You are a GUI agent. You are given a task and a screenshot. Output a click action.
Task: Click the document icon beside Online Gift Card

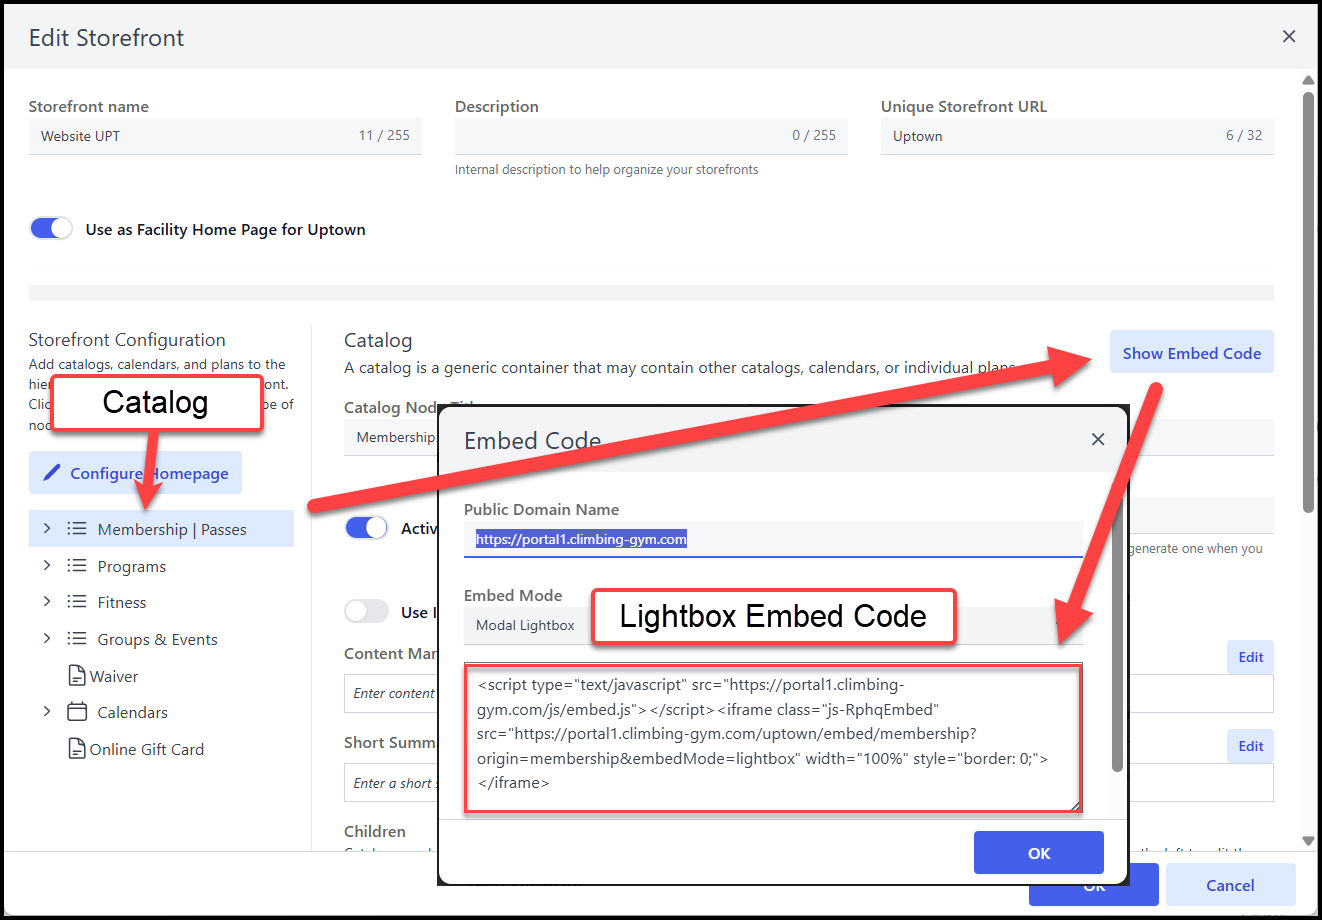tap(77, 749)
